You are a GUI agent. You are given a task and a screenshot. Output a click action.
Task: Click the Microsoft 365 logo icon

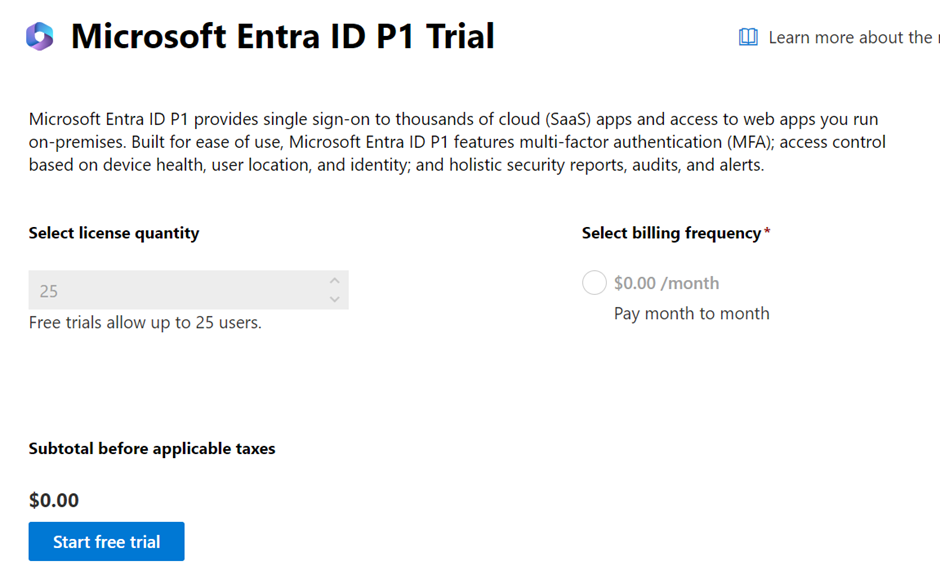click(40, 36)
